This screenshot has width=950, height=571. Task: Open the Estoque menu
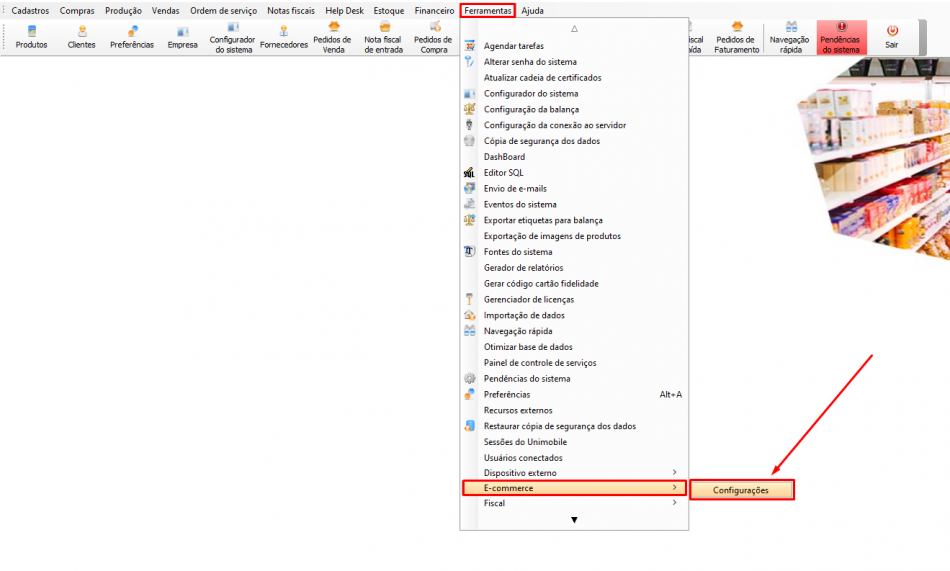pyautogui.click(x=389, y=10)
